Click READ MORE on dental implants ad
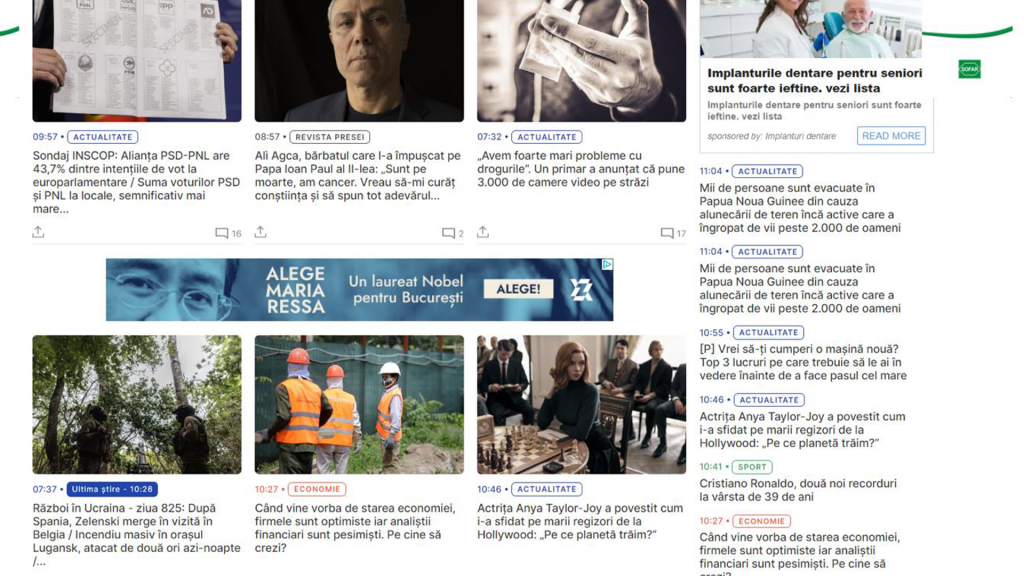 (x=891, y=136)
